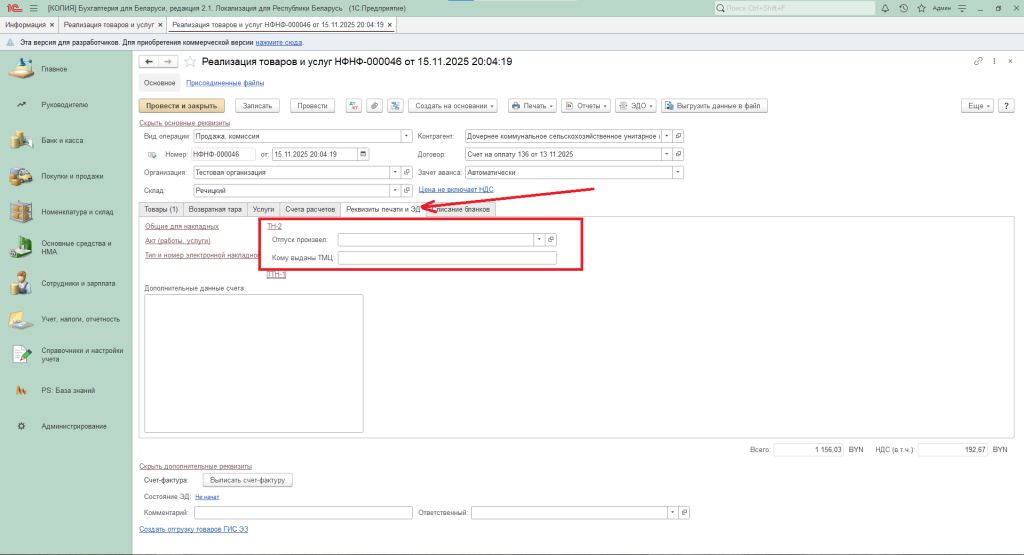1024x555 pixels.
Task: Open Банк и касса section in sidebar
Action: (x=62, y=141)
